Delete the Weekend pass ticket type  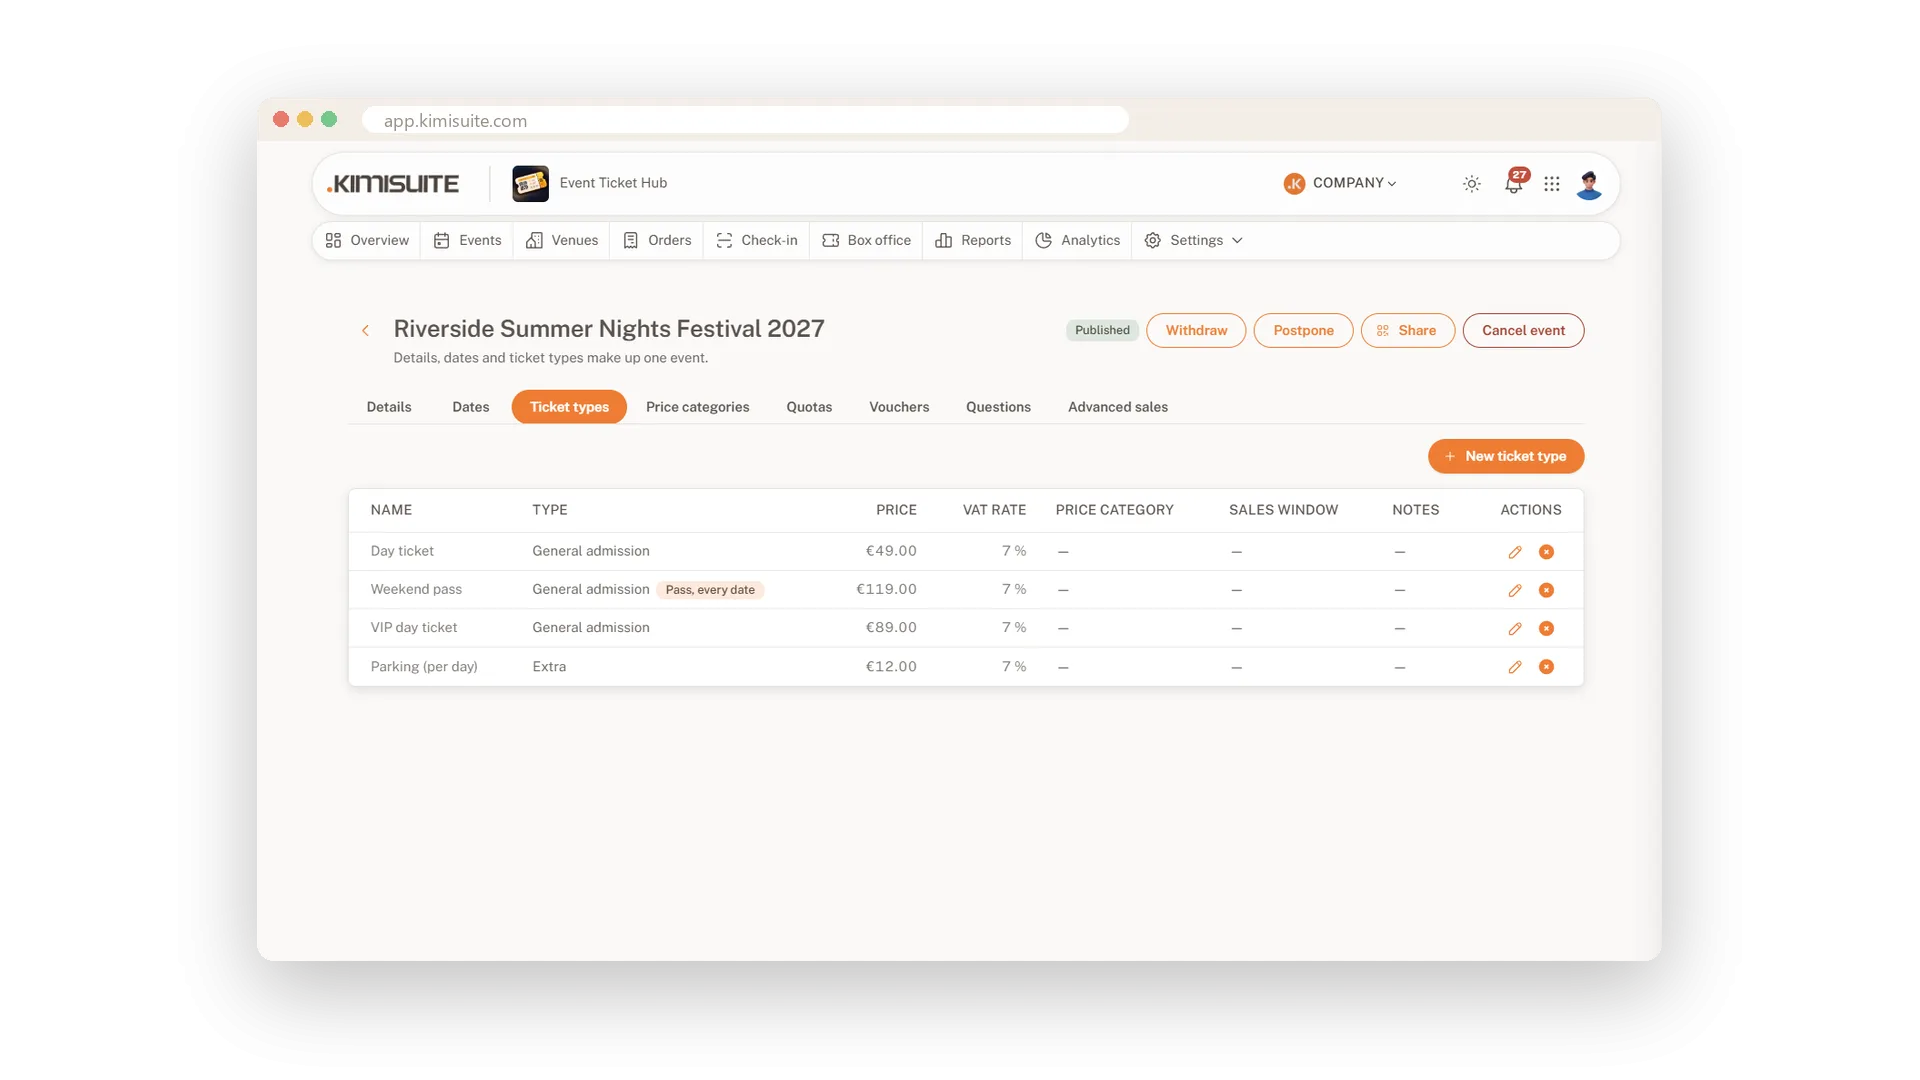click(1546, 590)
